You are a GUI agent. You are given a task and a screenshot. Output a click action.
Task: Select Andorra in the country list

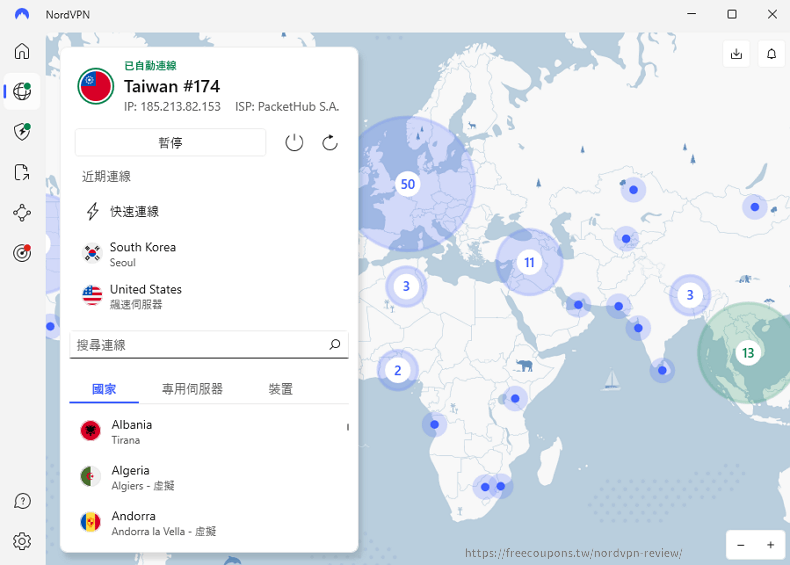click(209, 523)
